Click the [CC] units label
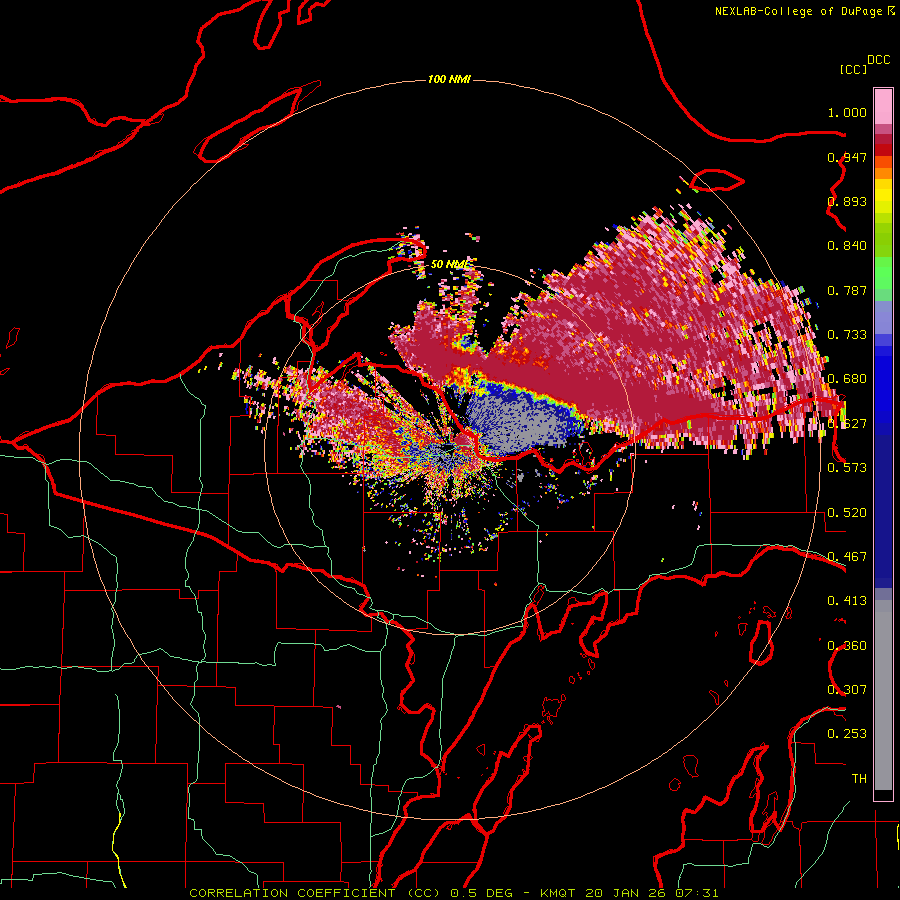 click(853, 69)
